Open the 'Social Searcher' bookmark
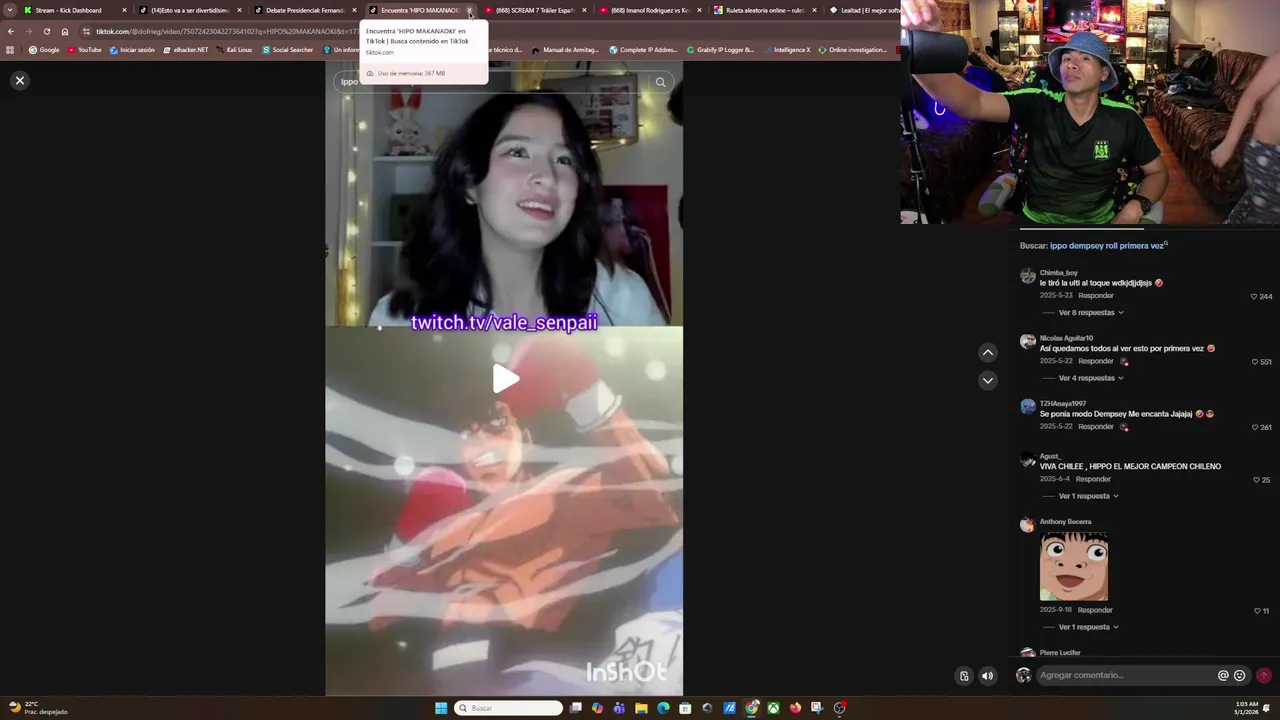The image size is (1280, 720). [x=288, y=50]
